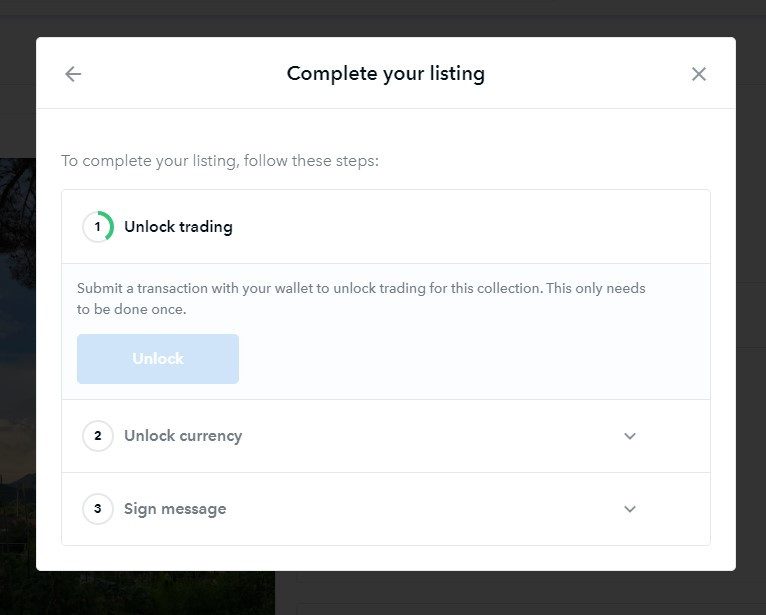Screen dimensions: 766x615
Task: Click the Complete your listing heading
Action: (x=385, y=74)
